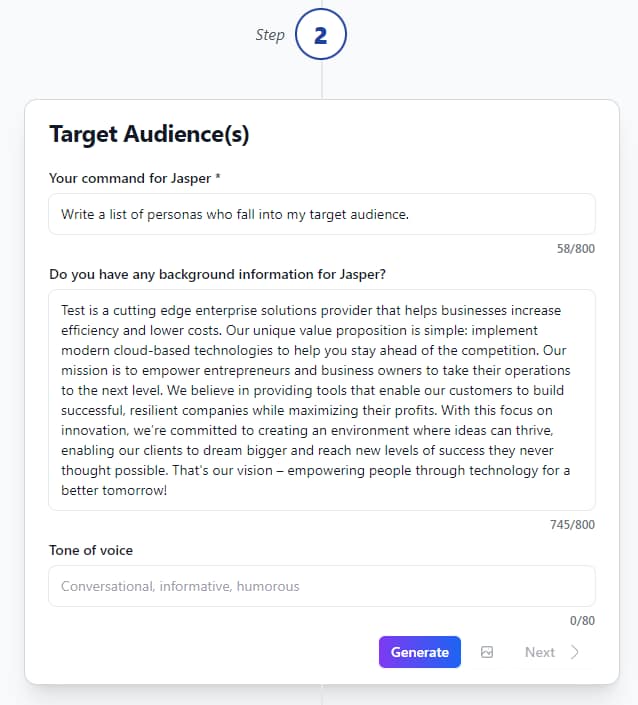Click the Next button
638x705 pixels.
click(540, 652)
